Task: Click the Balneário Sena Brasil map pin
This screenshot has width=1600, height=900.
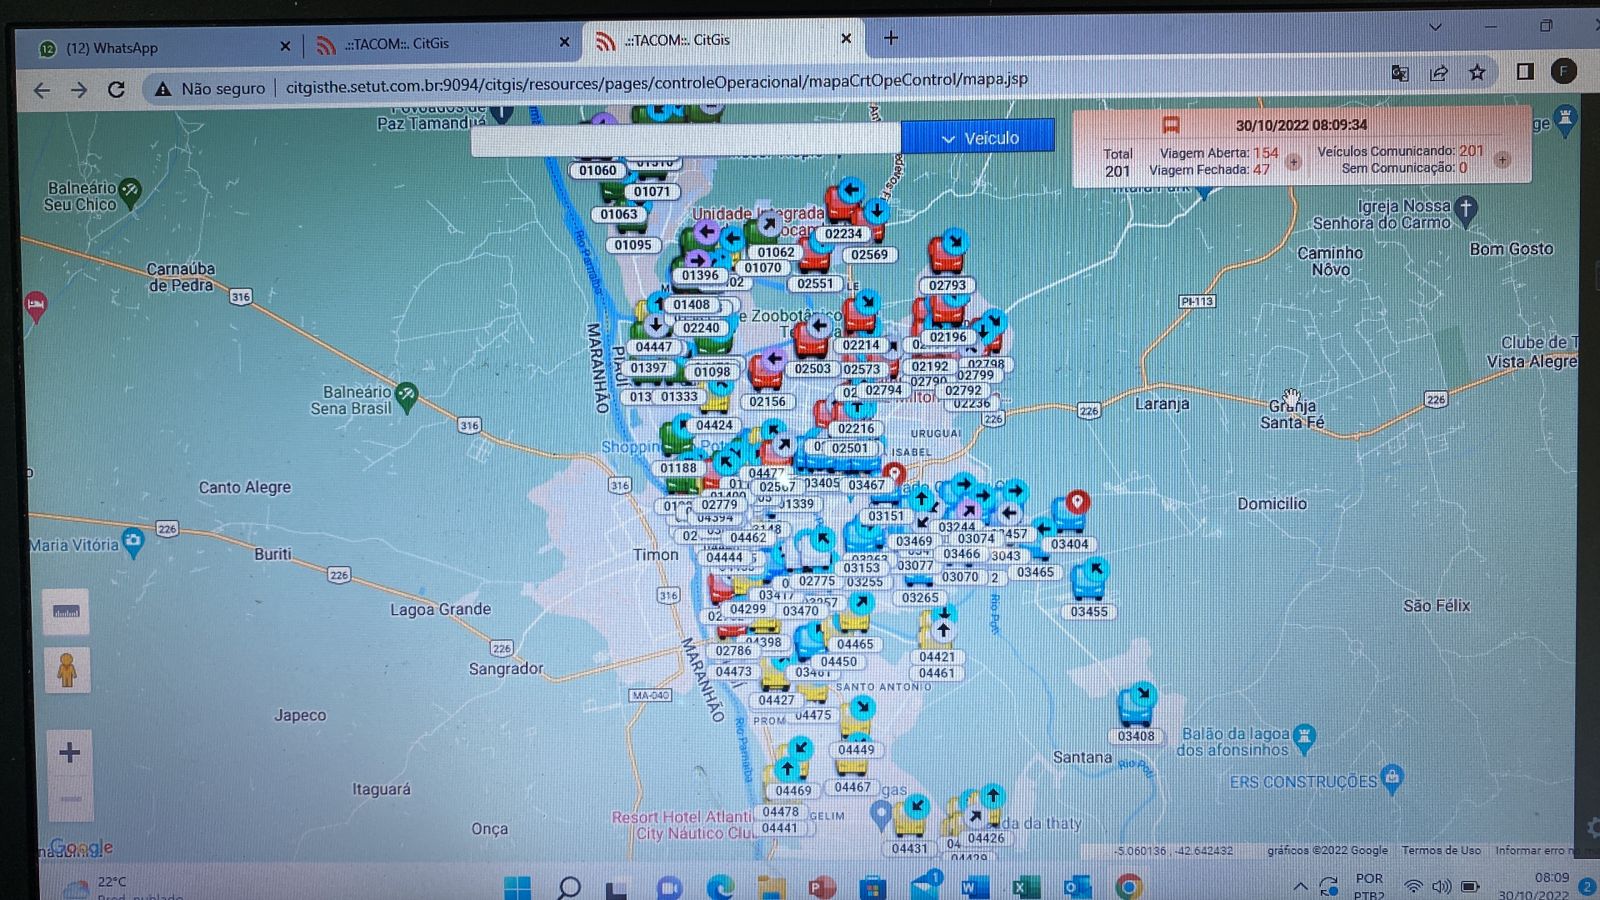Action: pyautogui.click(x=406, y=397)
